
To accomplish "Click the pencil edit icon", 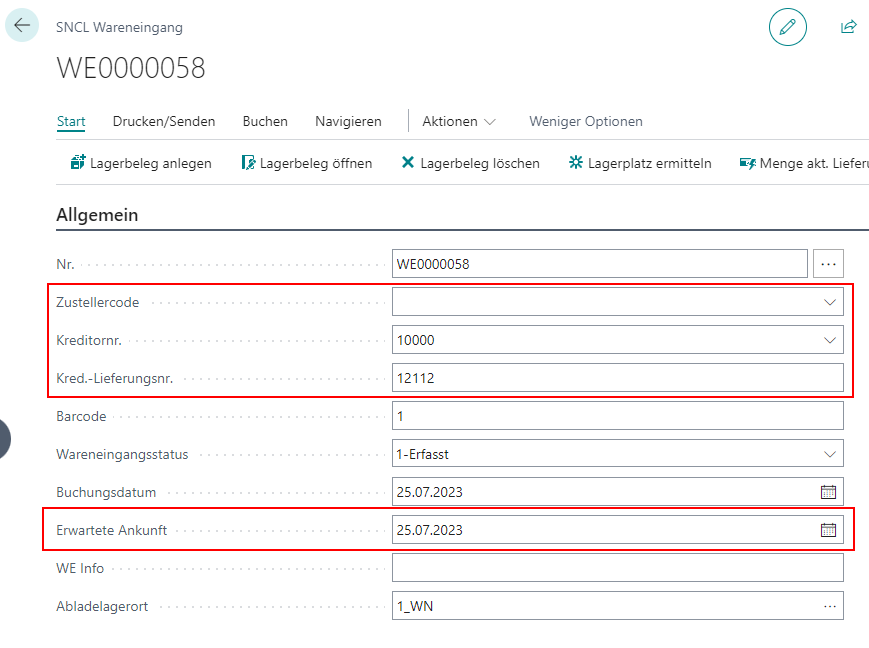I will point(787,27).
